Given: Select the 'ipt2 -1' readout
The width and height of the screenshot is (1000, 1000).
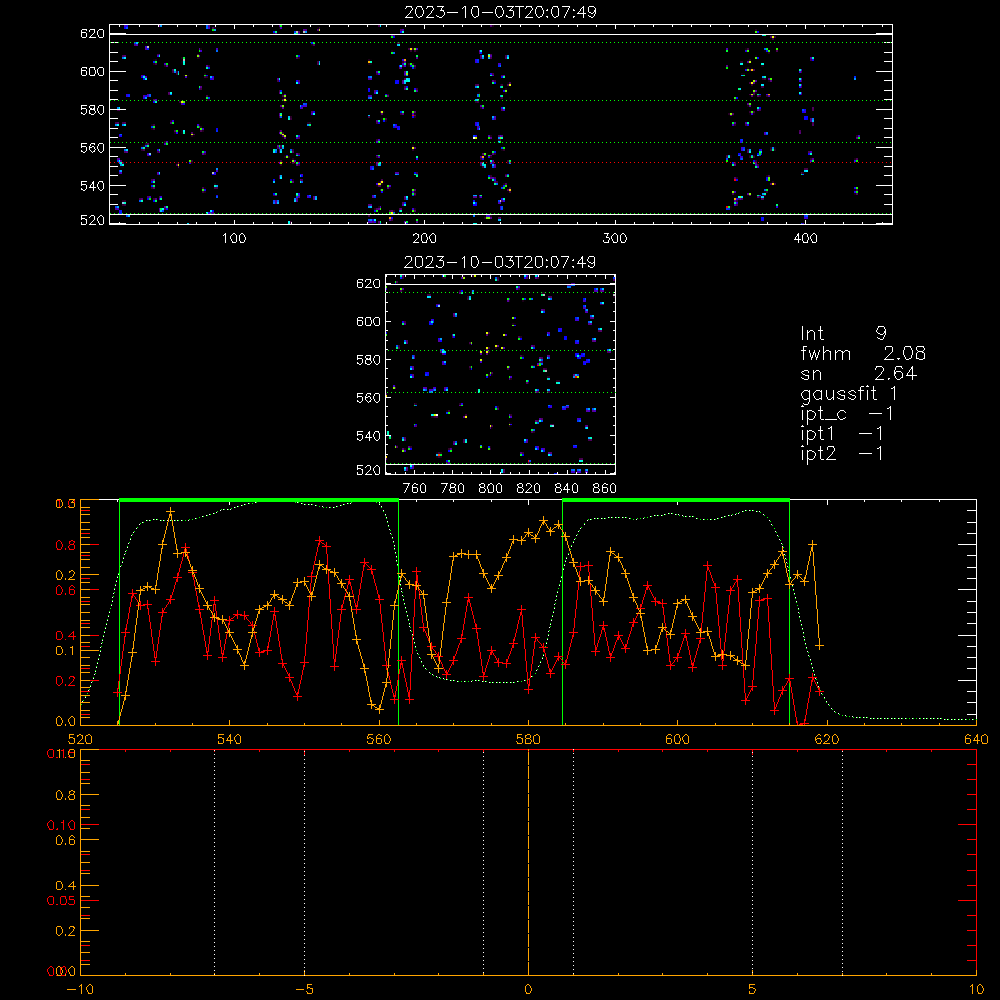Looking at the screenshot, I should tap(842, 453).
